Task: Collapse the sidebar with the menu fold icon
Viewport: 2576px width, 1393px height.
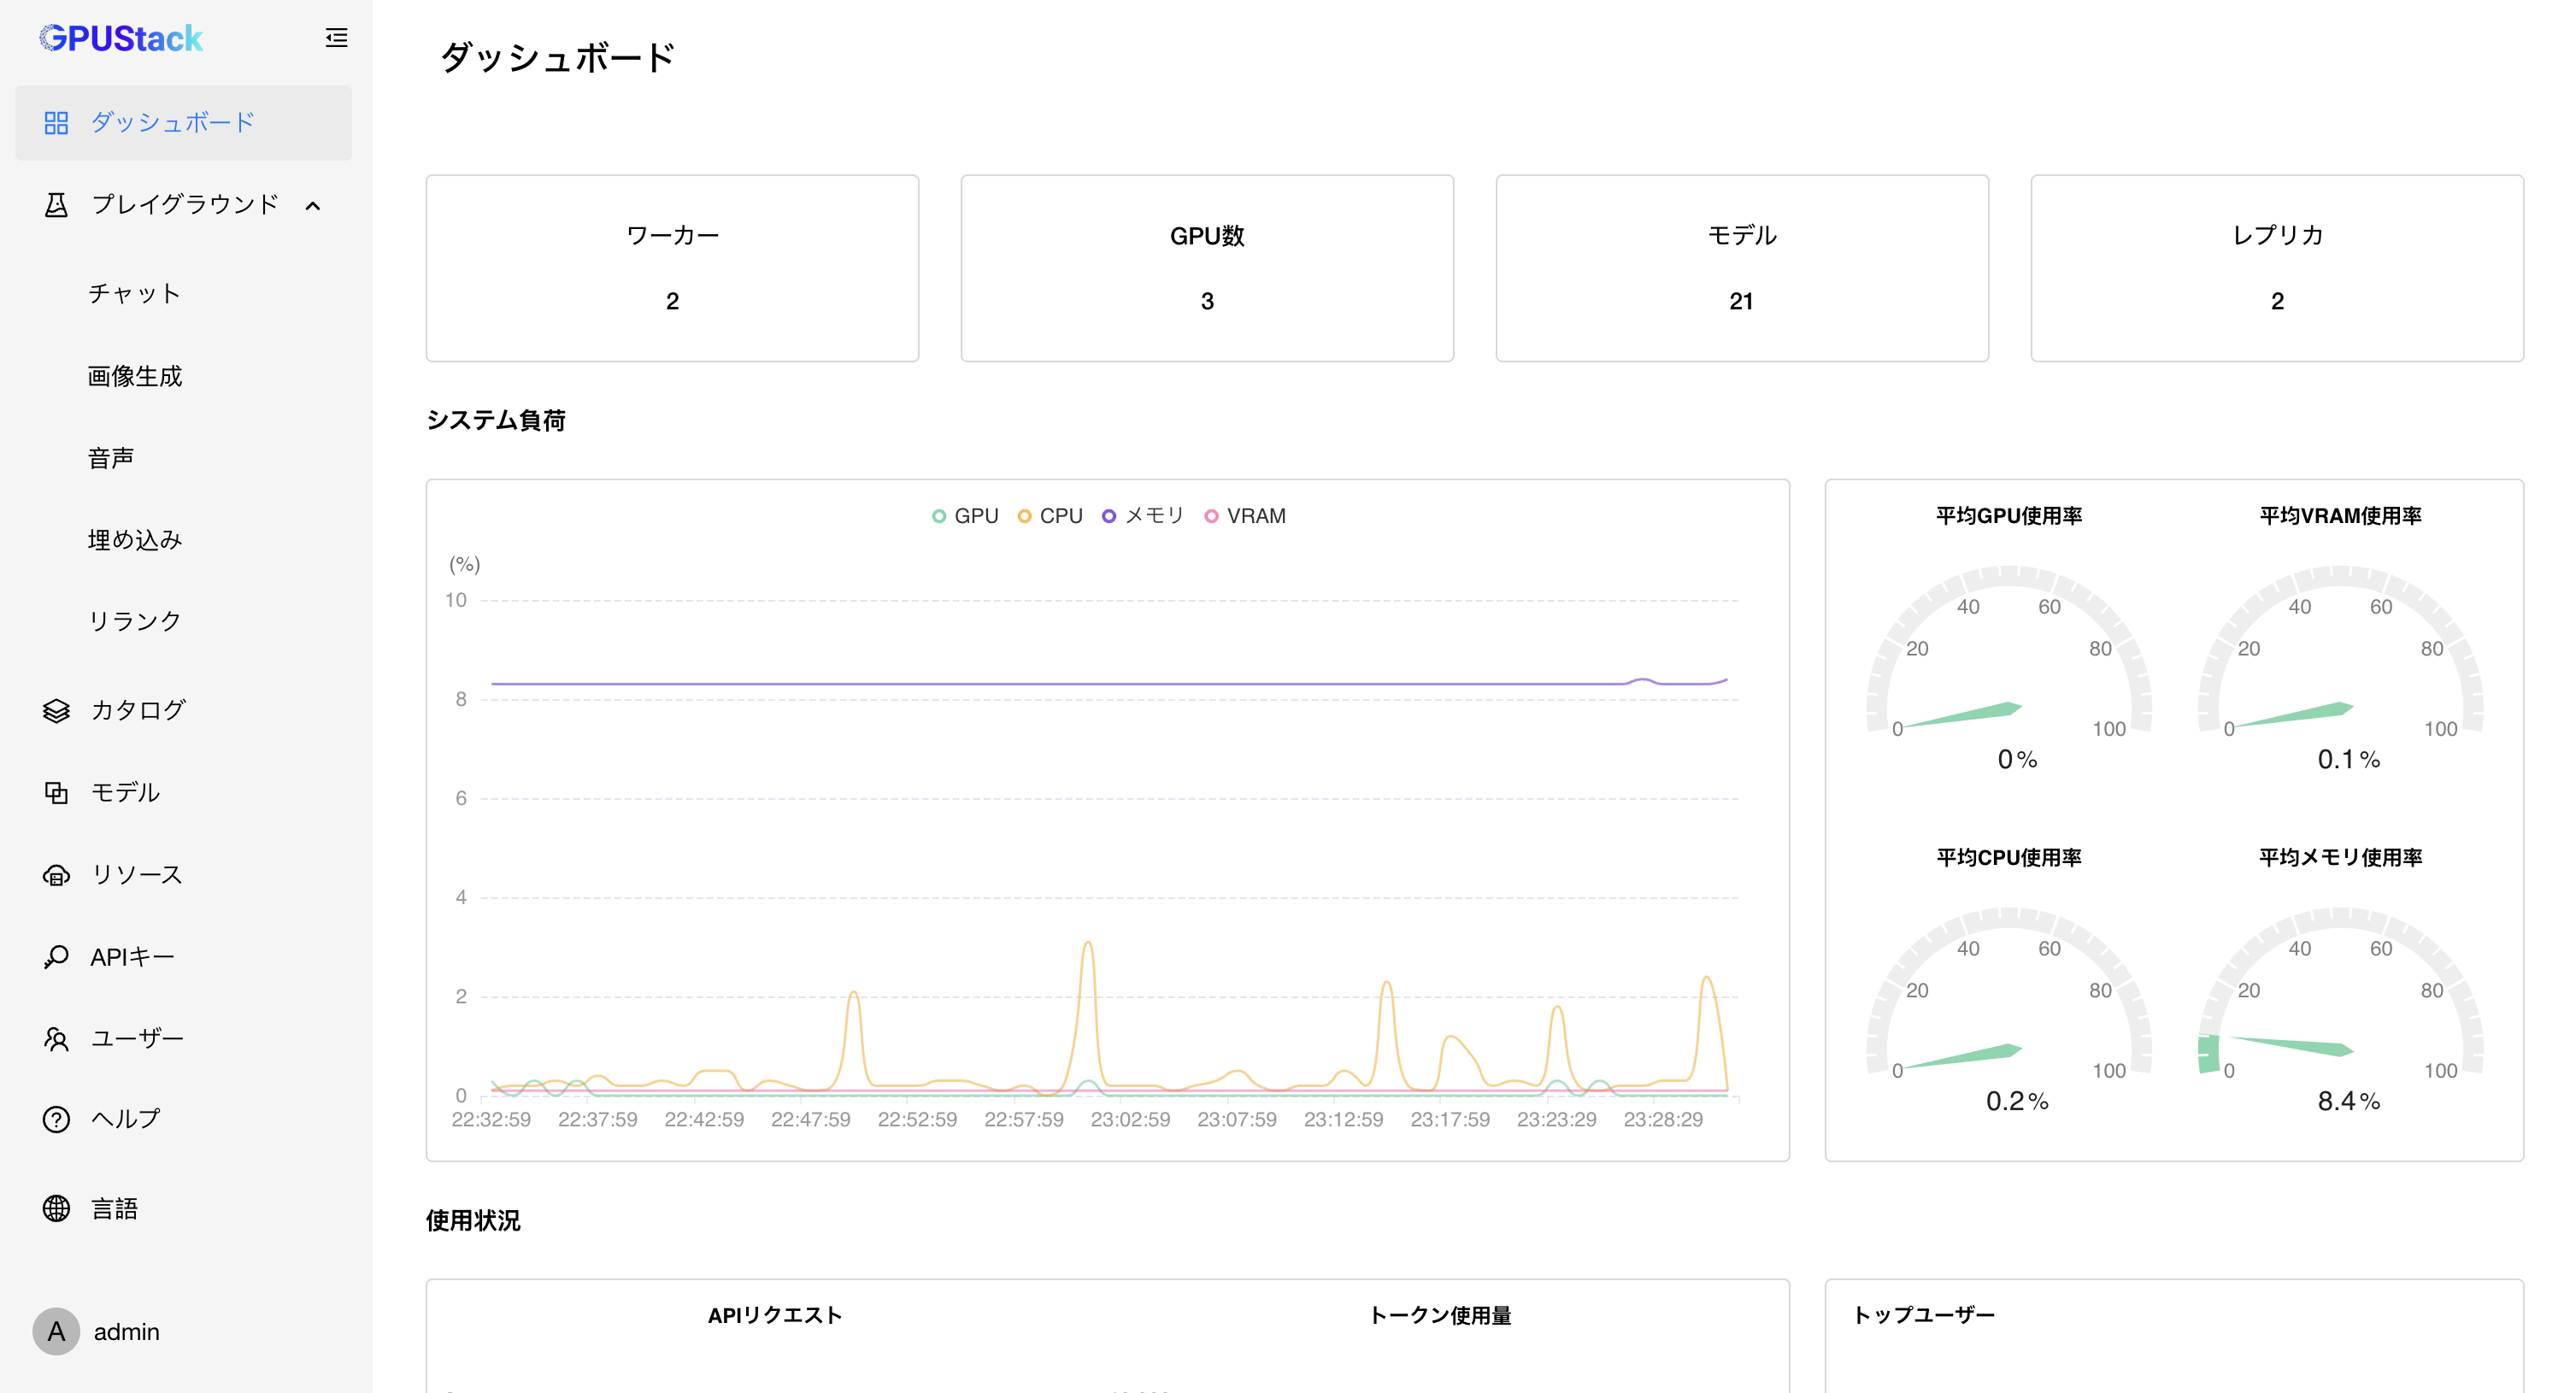Action: (x=336, y=38)
